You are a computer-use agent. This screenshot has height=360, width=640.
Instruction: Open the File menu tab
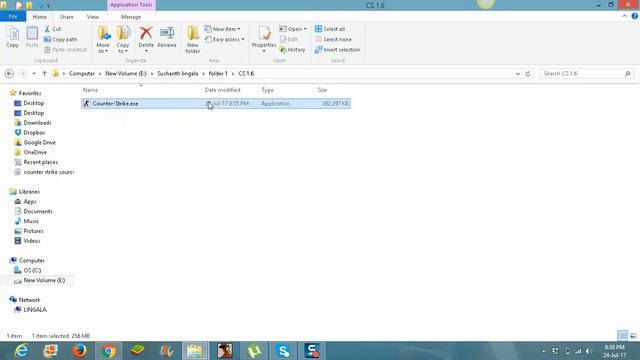13,17
